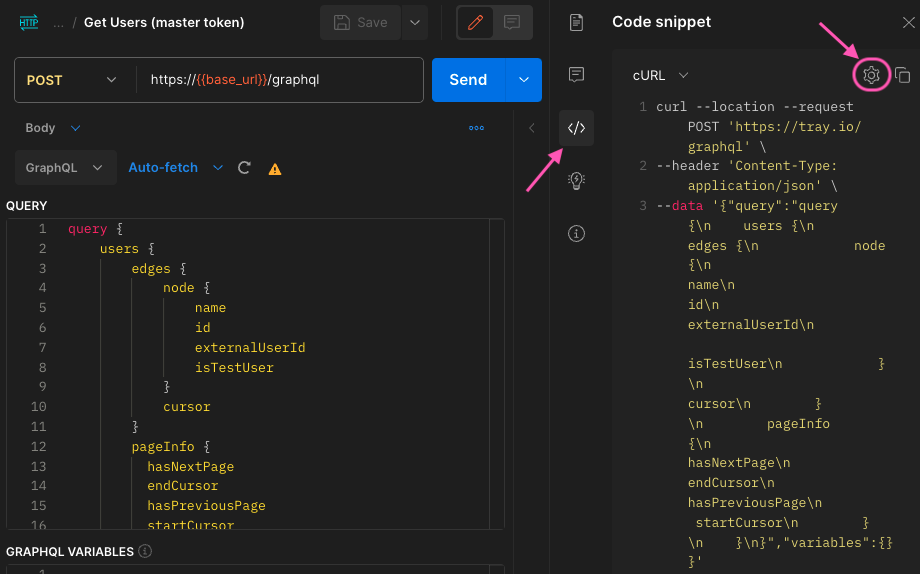920x574 pixels.
Task: Open the code snippet settings gear
Action: click(871, 75)
